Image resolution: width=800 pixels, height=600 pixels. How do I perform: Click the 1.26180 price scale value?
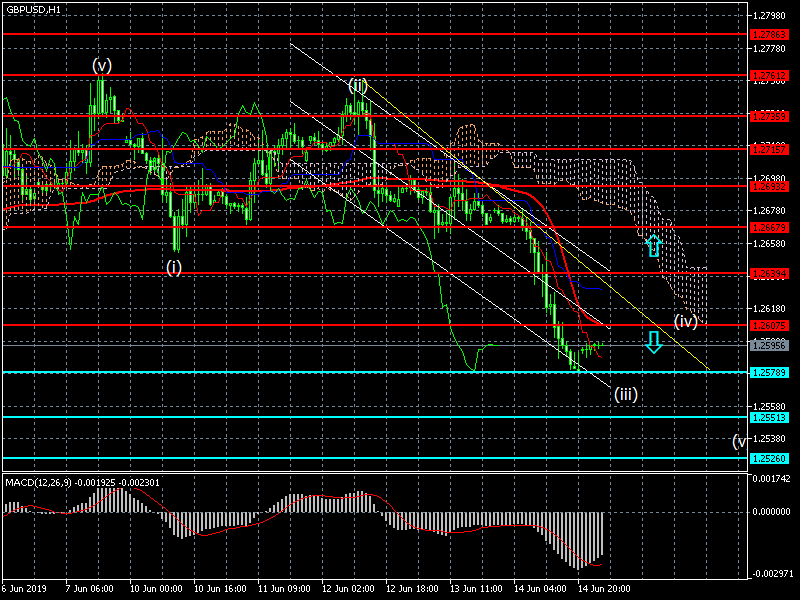click(769, 308)
